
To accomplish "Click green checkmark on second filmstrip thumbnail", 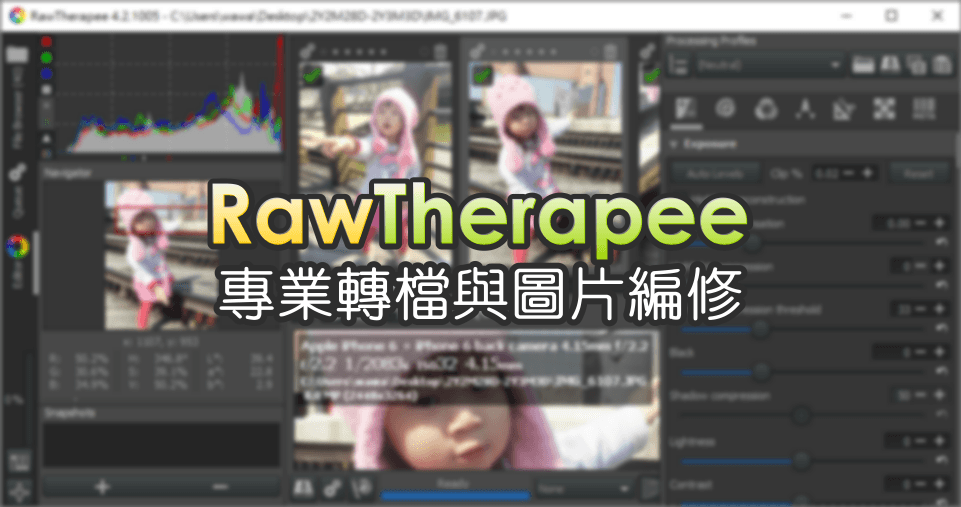I will pos(482,75).
